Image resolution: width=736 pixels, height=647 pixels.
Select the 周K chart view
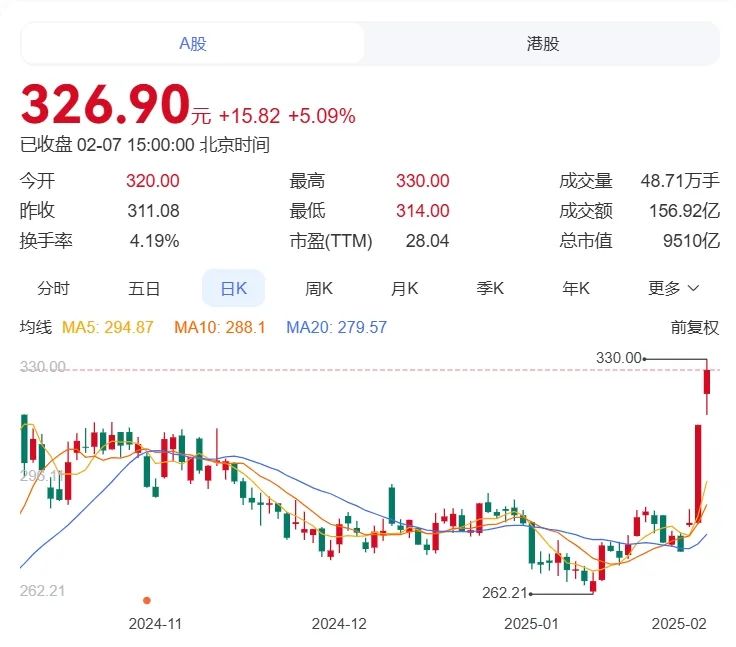[x=319, y=288]
